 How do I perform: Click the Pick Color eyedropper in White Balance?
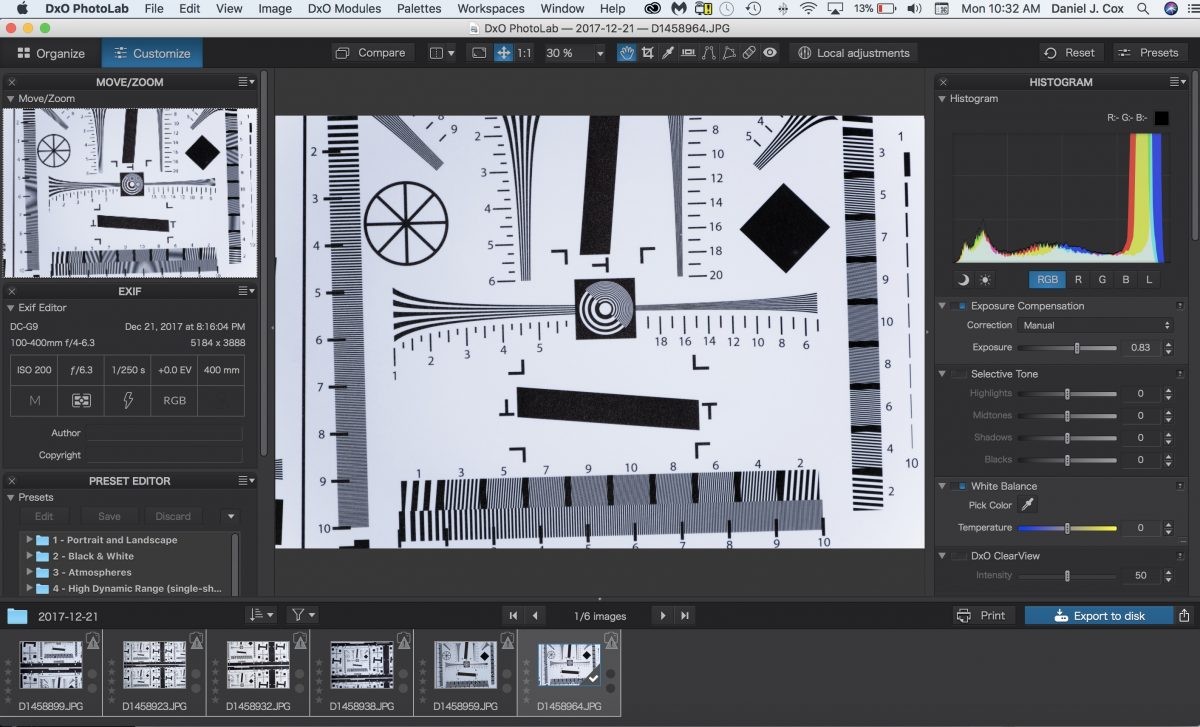click(x=1027, y=505)
